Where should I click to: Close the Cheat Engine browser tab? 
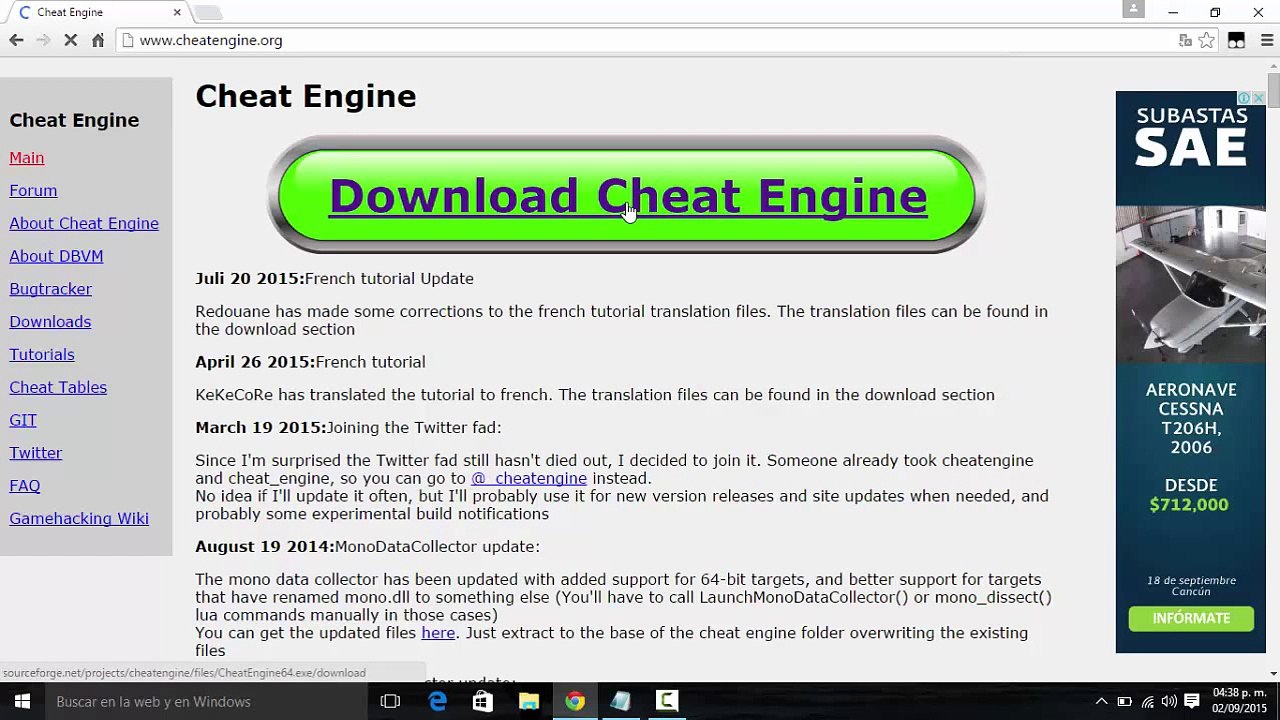pos(177,12)
